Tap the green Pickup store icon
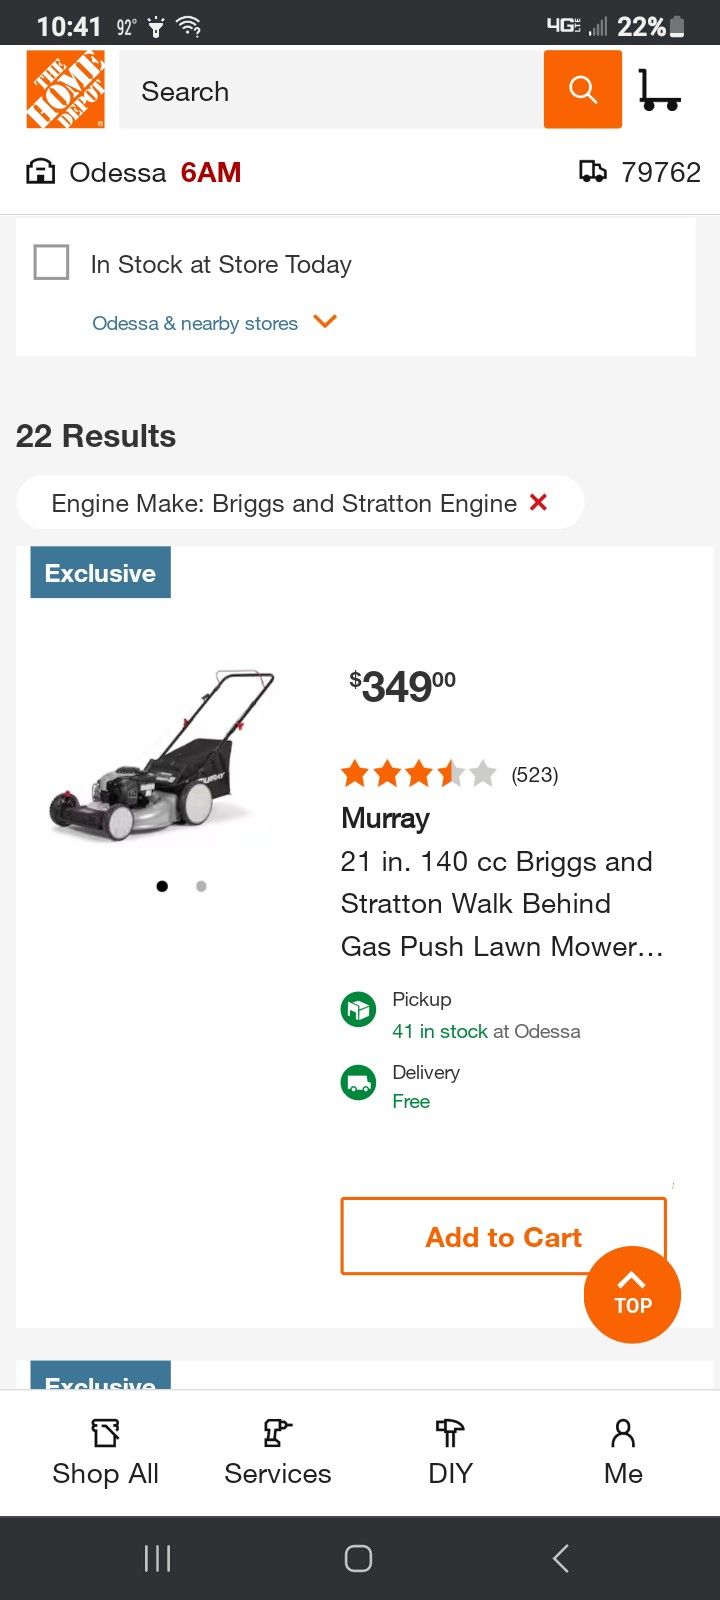Image resolution: width=720 pixels, height=1600 pixels. pyautogui.click(x=358, y=1009)
